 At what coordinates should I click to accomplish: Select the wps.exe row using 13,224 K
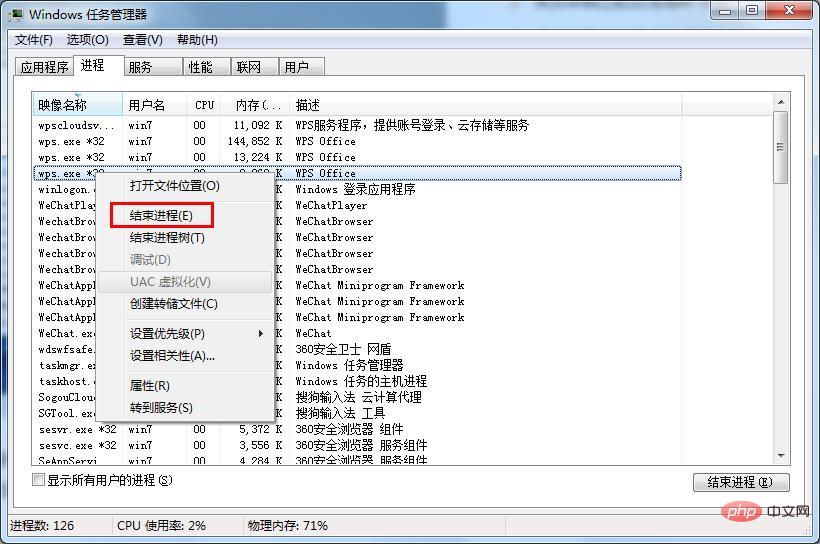pyautogui.click(x=357, y=157)
